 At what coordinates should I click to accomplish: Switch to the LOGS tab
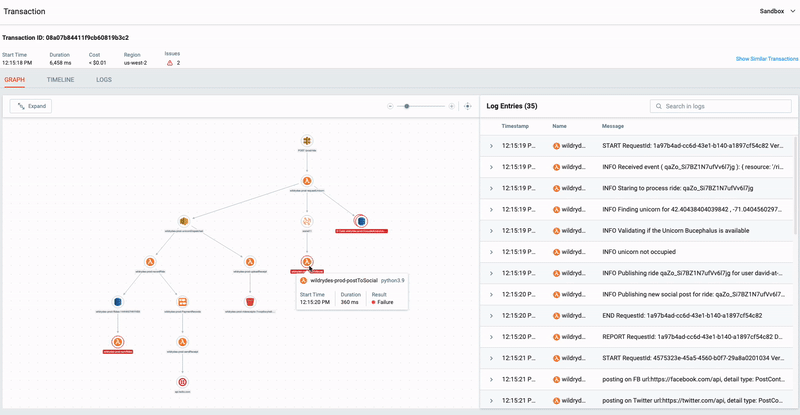pos(104,80)
